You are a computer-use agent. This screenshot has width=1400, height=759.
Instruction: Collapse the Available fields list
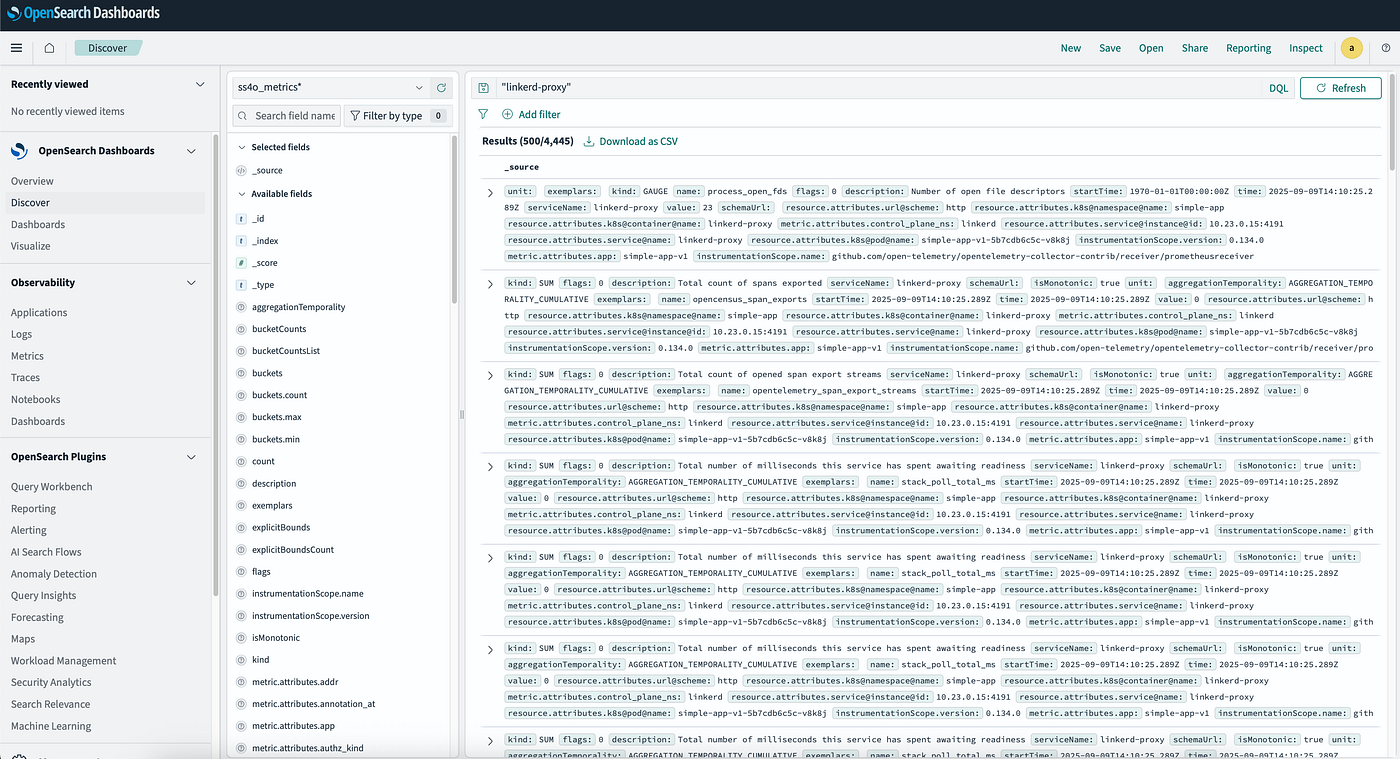[241, 194]
